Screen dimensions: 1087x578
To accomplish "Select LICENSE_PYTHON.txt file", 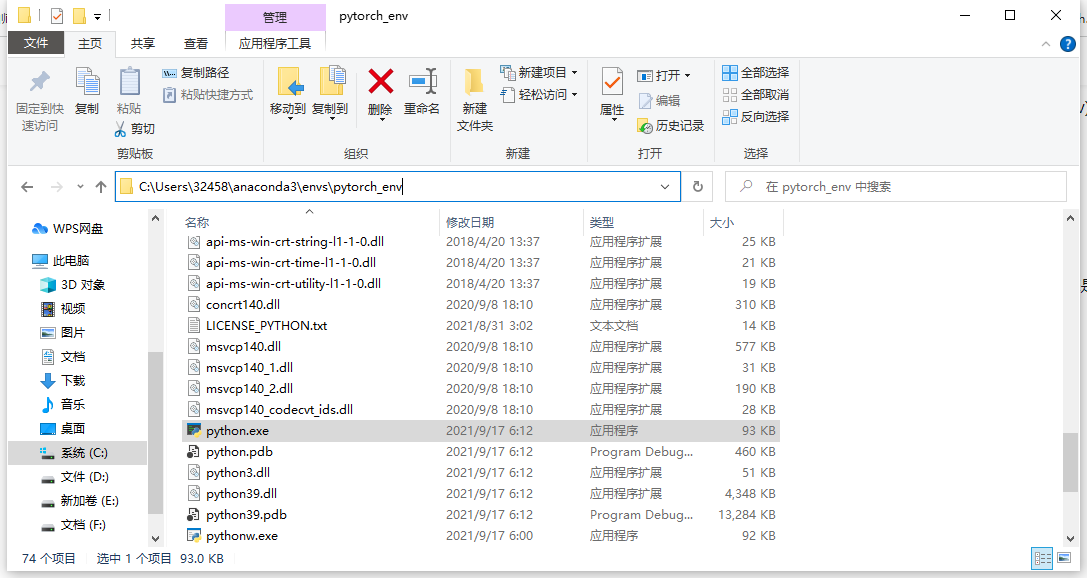I will click(x=480, y=326).
